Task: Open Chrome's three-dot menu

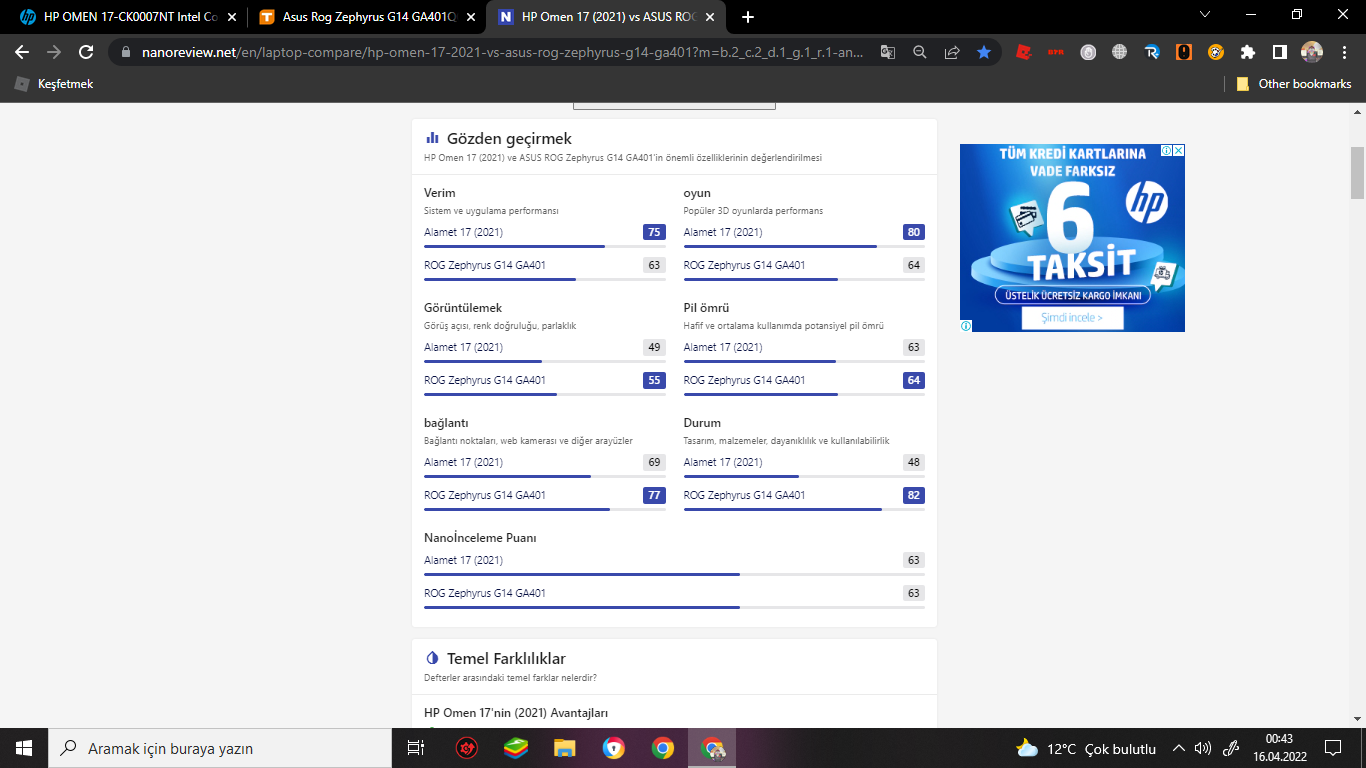Action: coord(1343,52)
